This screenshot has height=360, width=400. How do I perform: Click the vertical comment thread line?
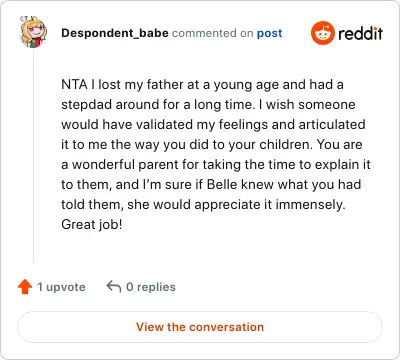click(x=34, y=157)
